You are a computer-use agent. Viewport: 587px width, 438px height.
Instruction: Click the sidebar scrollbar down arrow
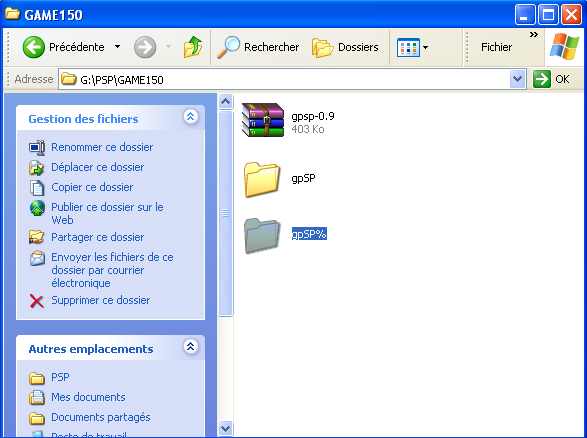[225, 428]
